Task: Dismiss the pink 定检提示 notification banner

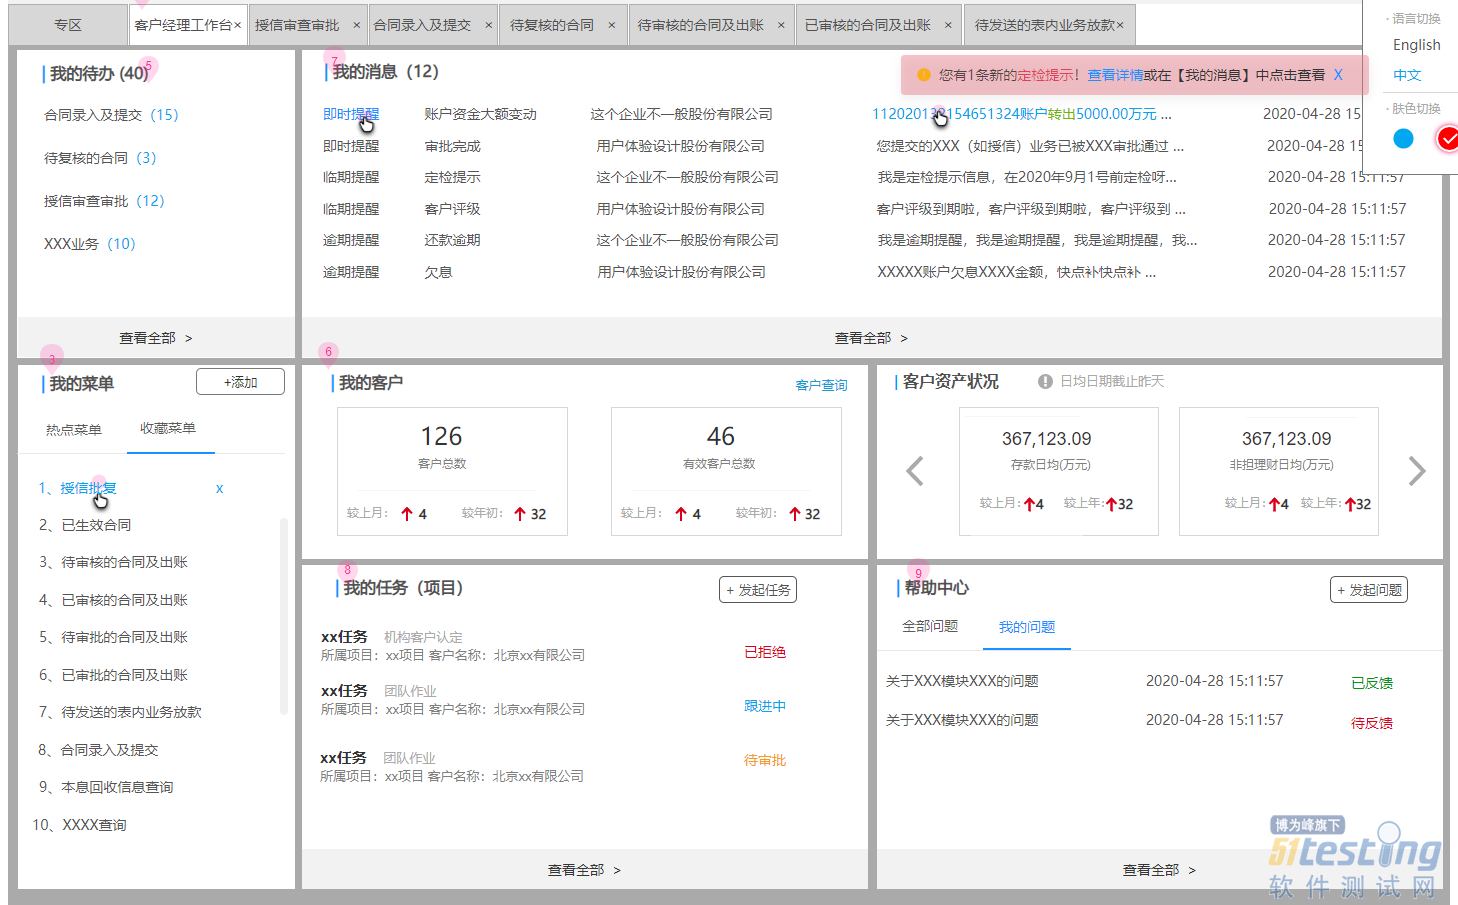Action: click(x=1338, y=75)
